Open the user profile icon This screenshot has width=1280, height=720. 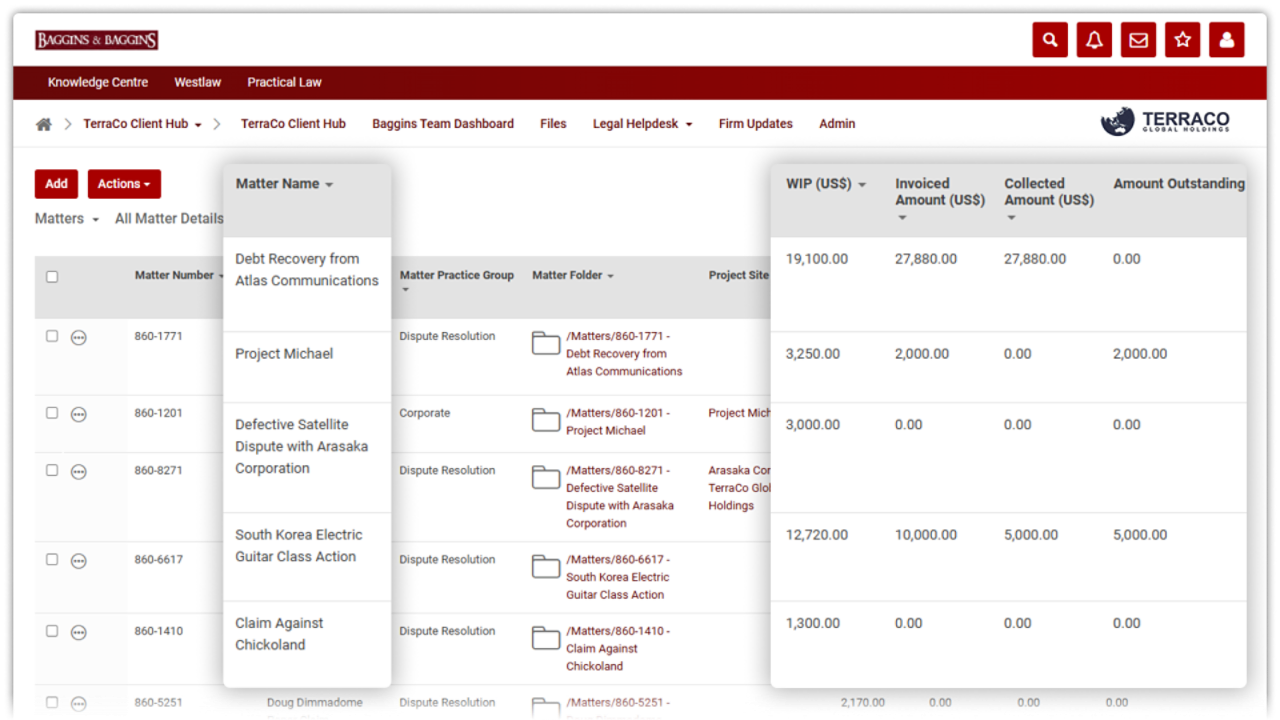click(1226, 40)
